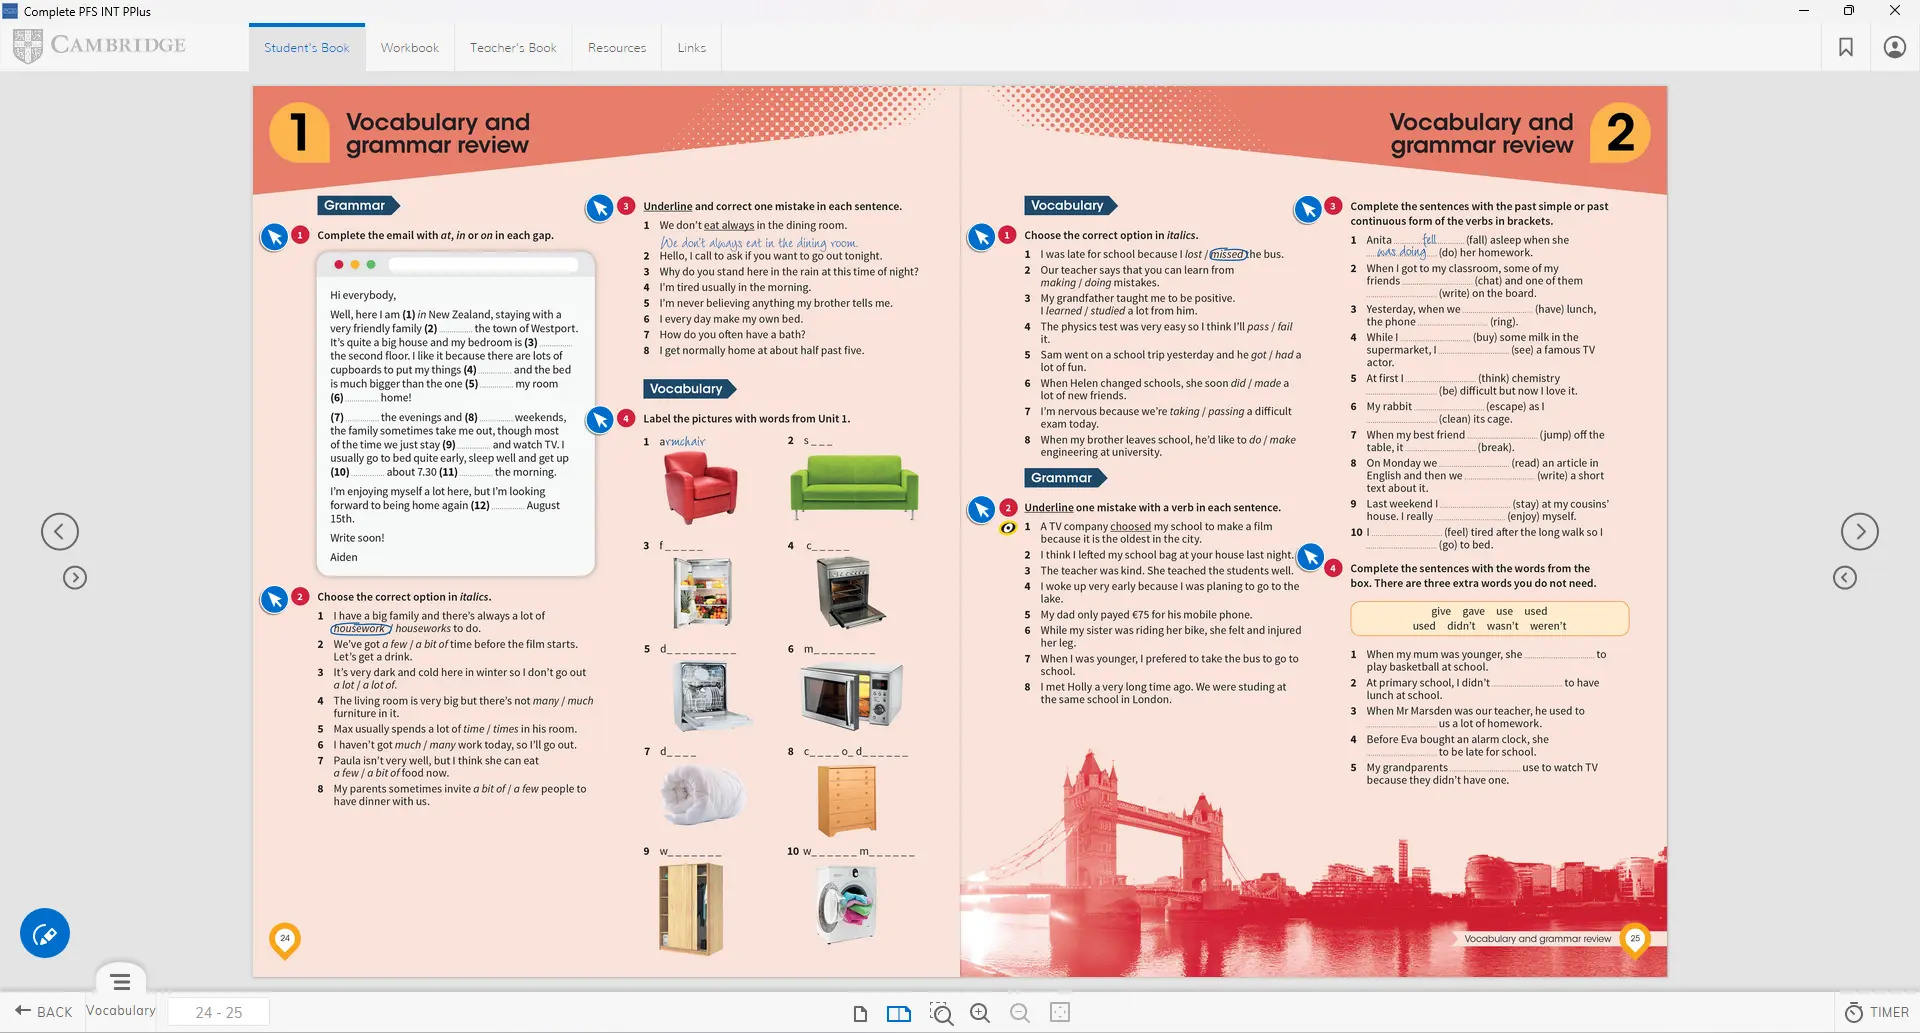
Task: Launch the activity 'Underline and correct one mistake'
Action: (600, 208)
